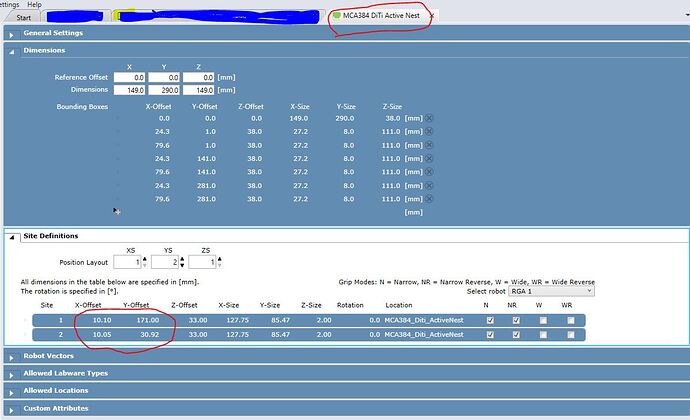Select the MCA384 DiTi Active Nest tab
690x420 pixels.
click(381, 15)
